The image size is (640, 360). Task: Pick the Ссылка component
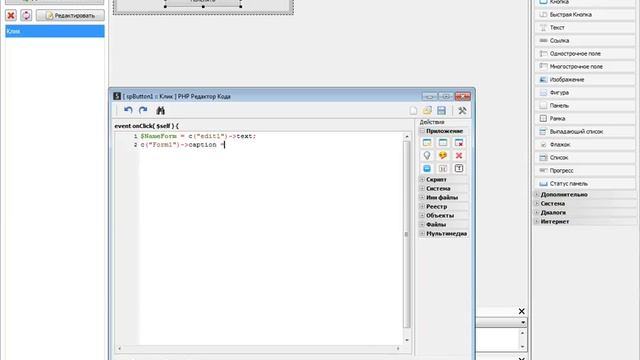(585, 41)
